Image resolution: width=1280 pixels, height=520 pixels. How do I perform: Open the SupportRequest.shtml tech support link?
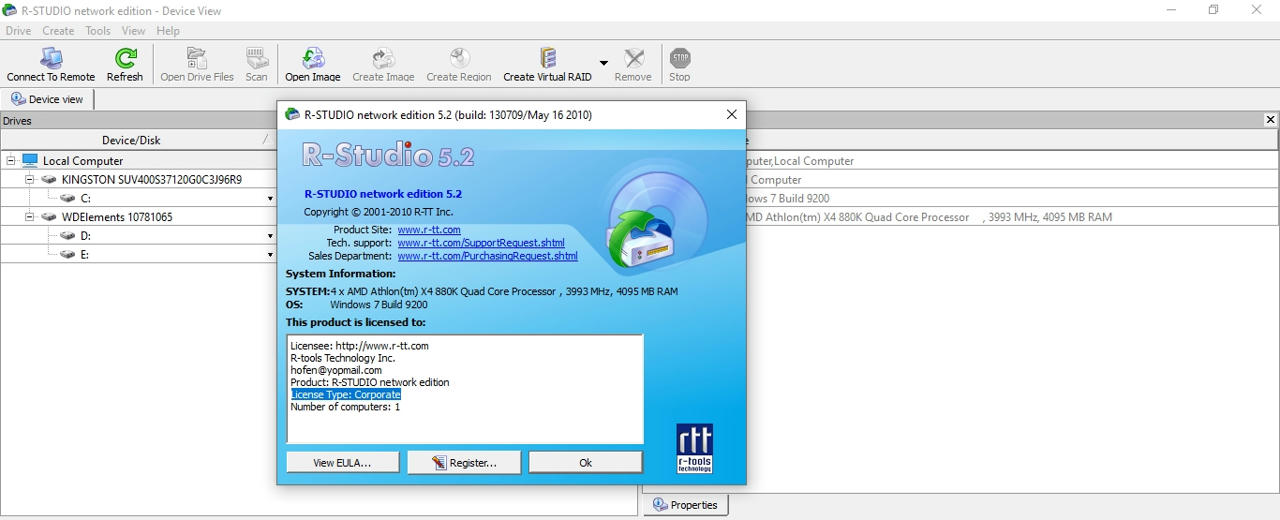pos(481,243)
